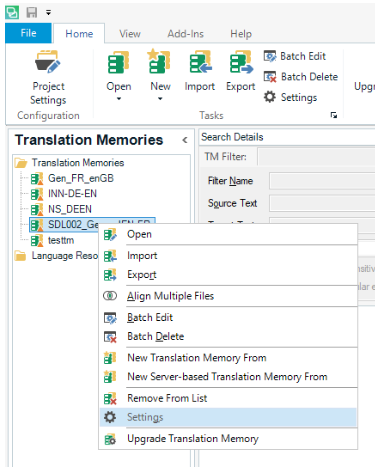Image resolution: width=375 pixels, height=467 pixels.
Task: Collapse the Translation Memories pane chevron
Action: [185, 140]
